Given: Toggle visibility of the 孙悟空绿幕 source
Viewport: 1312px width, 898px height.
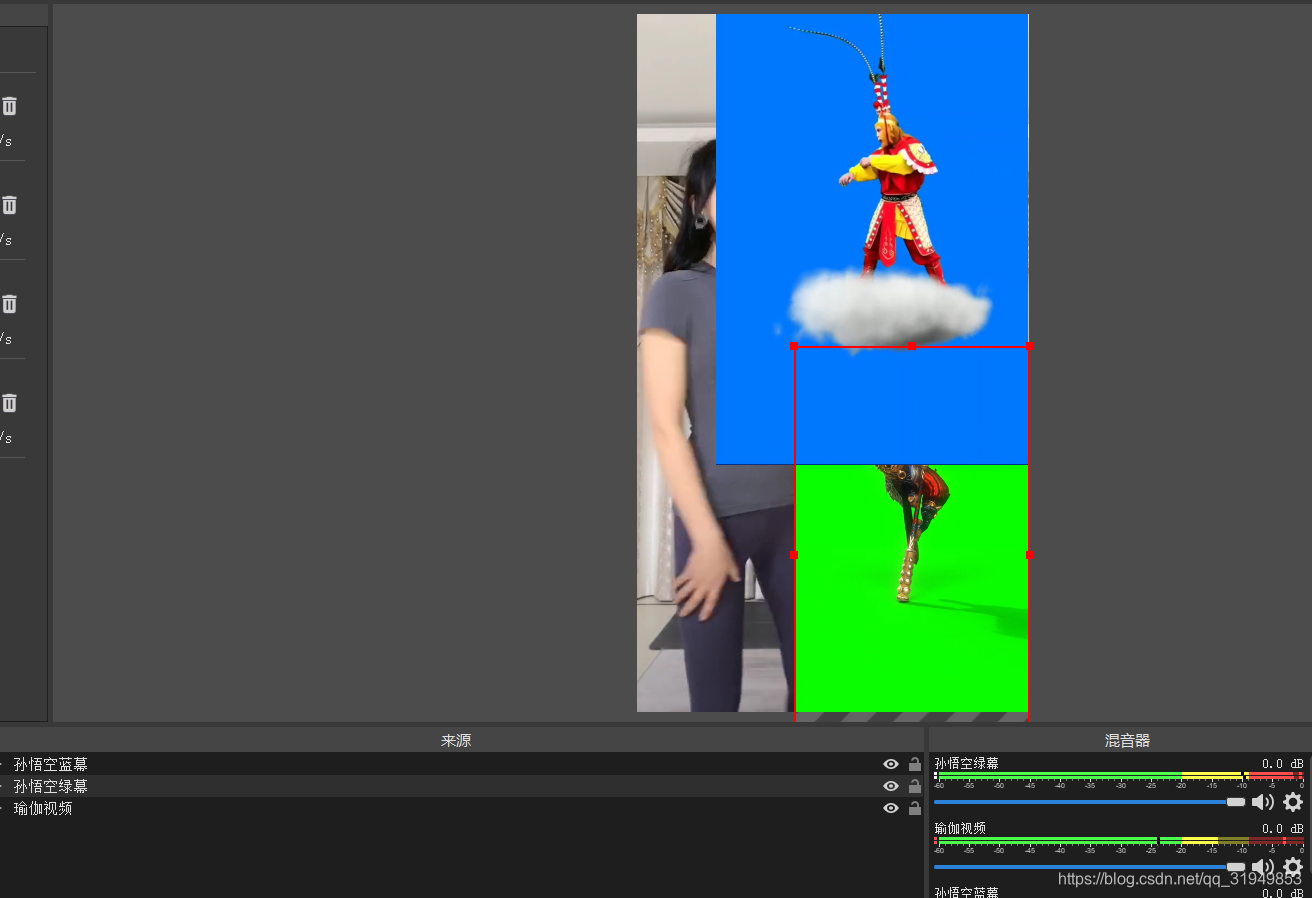Looking at the screenshot, I should pos(890,786).
